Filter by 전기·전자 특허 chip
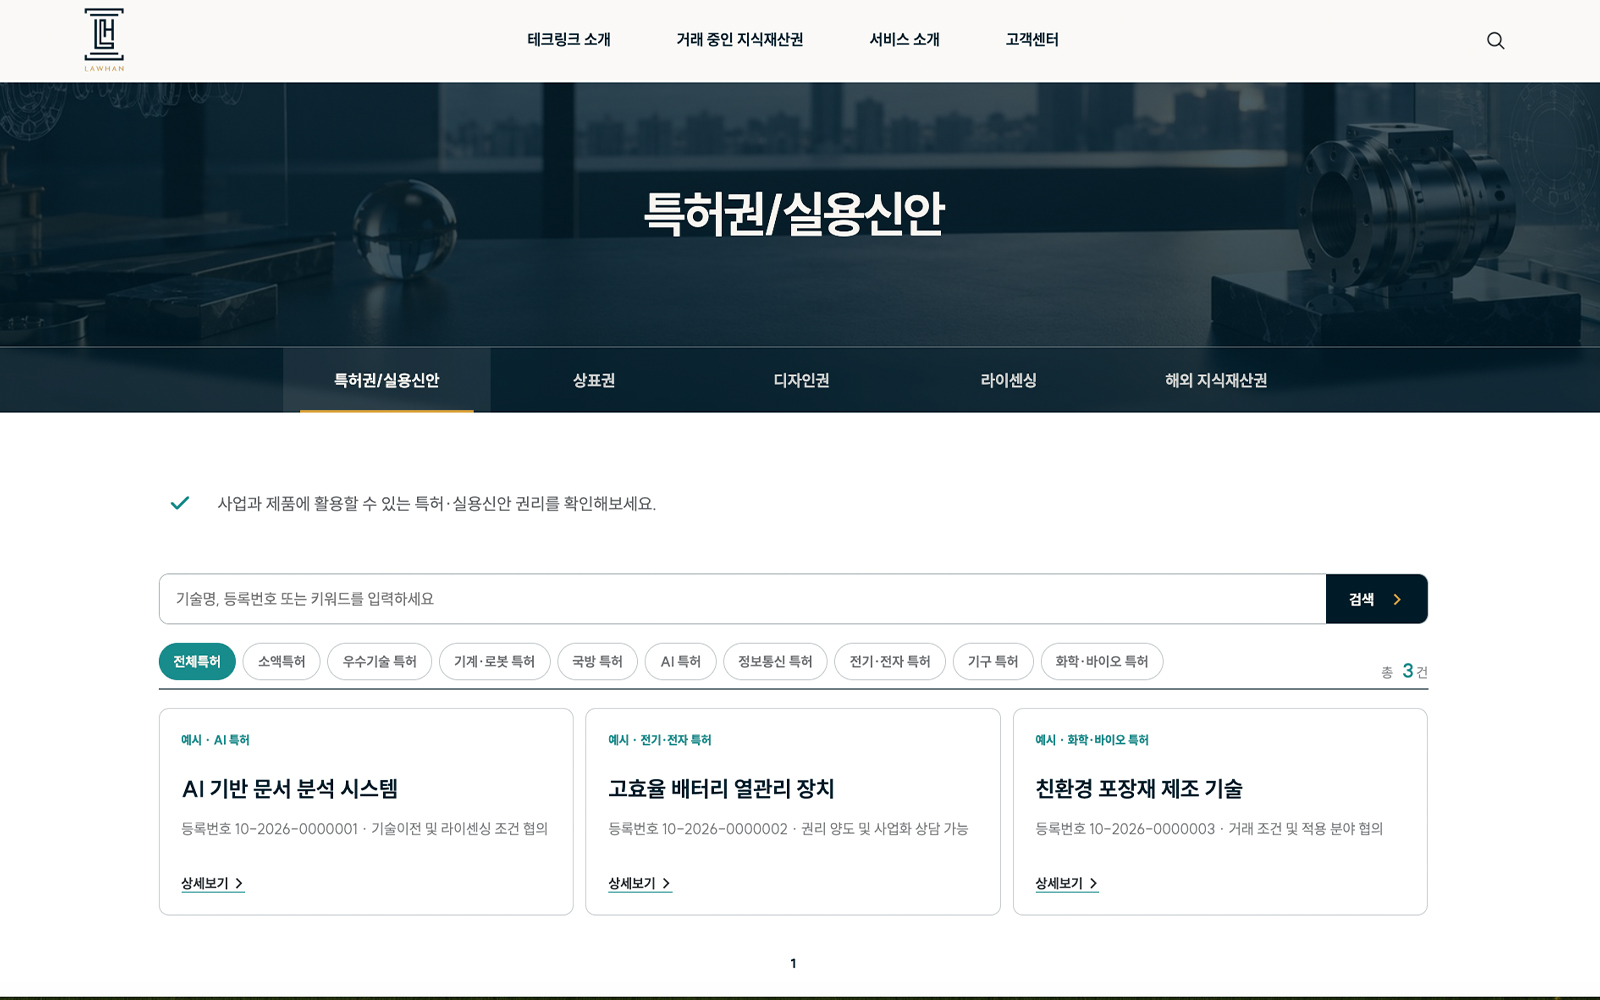 click(890, 662)
